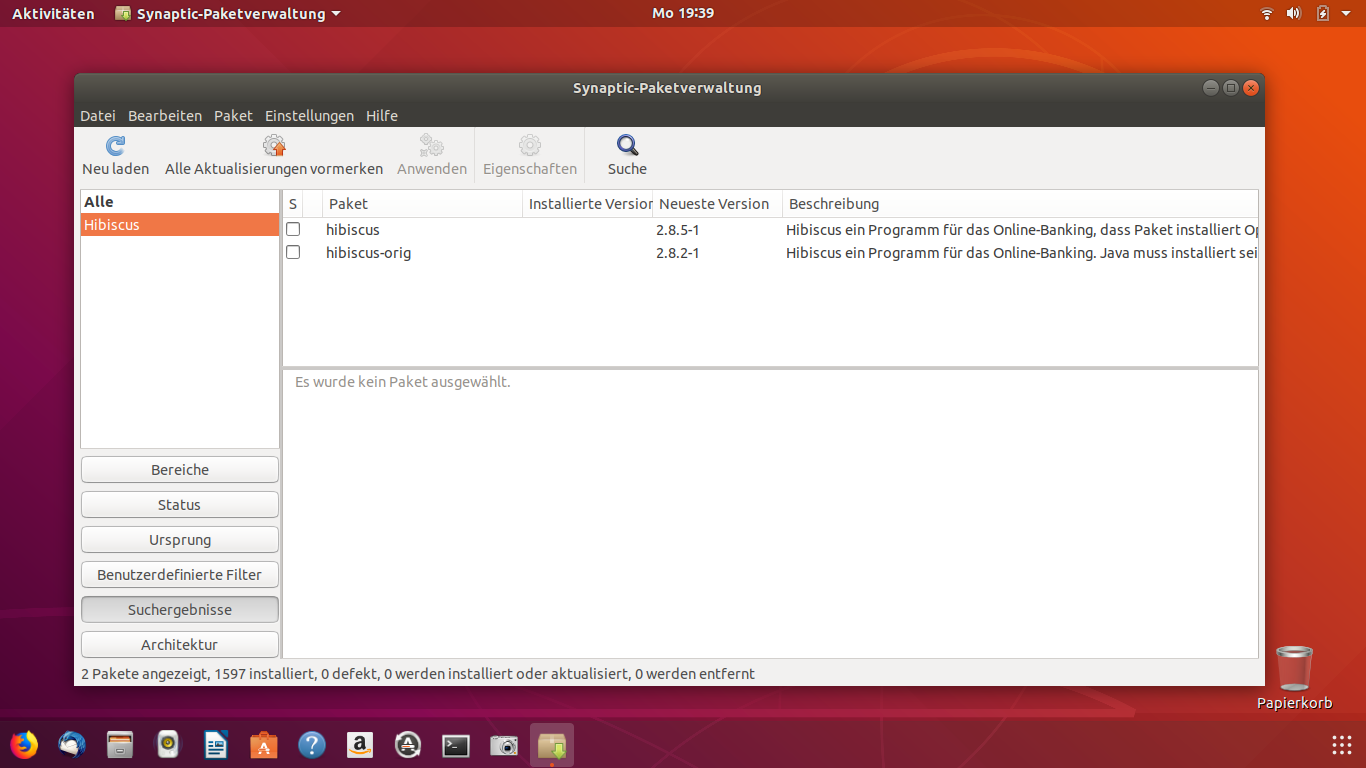Viewport: 1366px width, 768px height.
Task: Click the volume speaker icon
Action: pos(1294,13)
